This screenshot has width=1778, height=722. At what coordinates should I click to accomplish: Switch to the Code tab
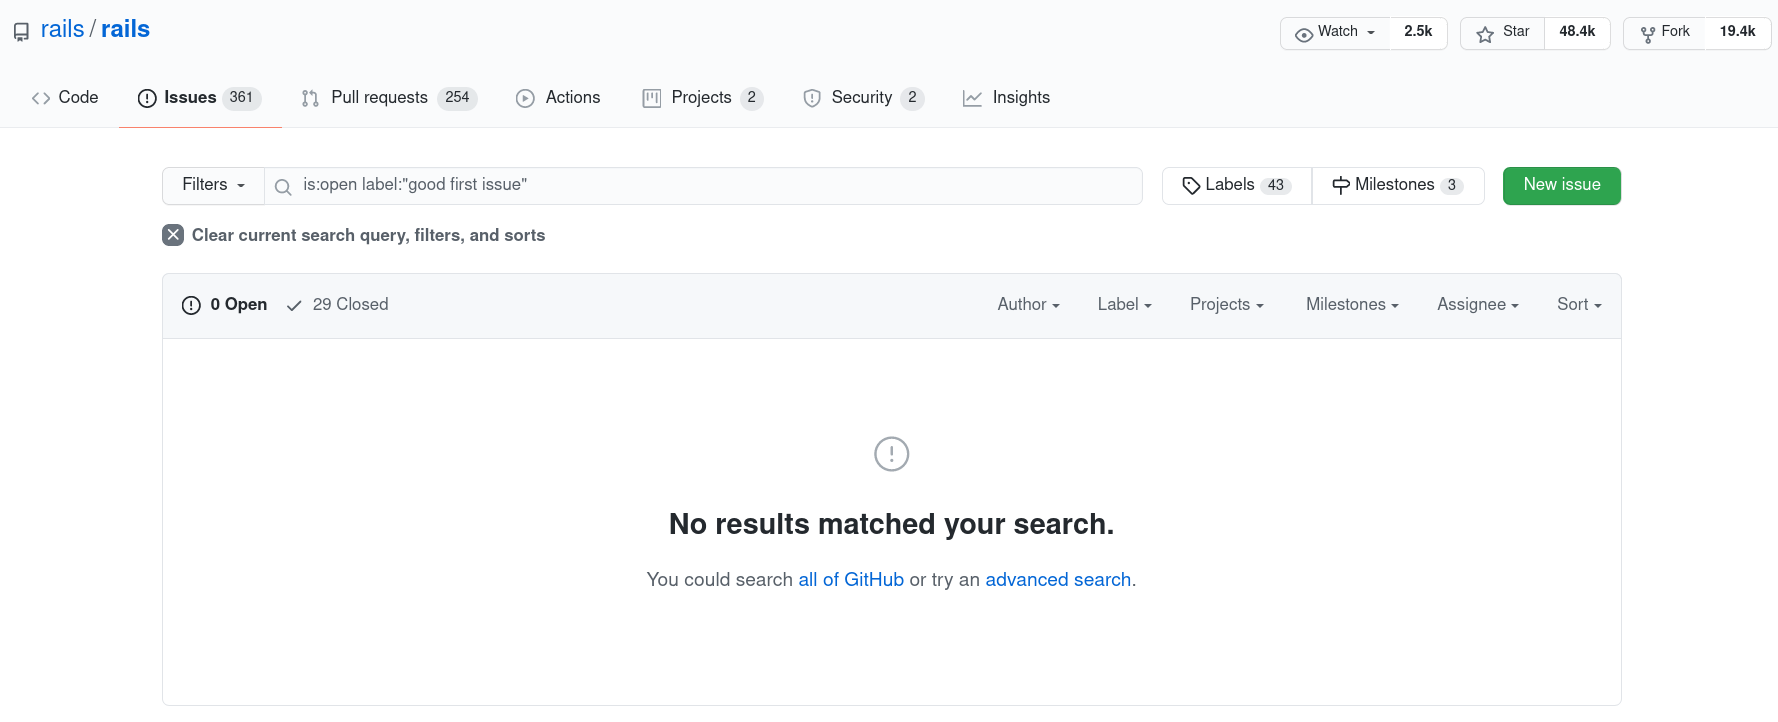(x=65, y=98)
